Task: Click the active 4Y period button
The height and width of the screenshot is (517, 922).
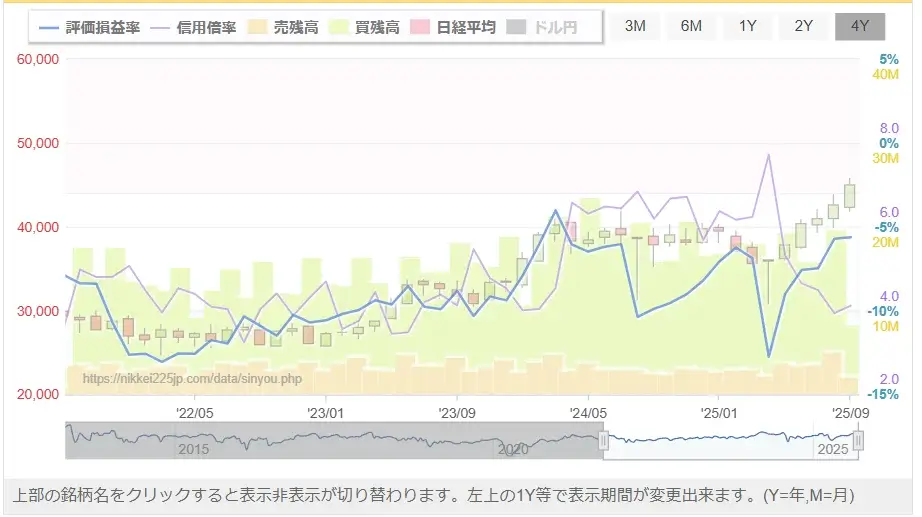Action: pyautogui.click(x=859, y=26)
